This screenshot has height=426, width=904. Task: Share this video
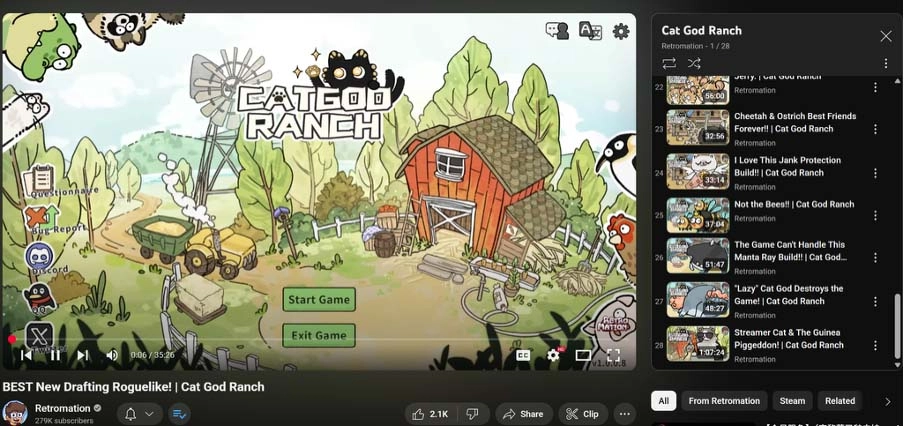tap(523, 414)
